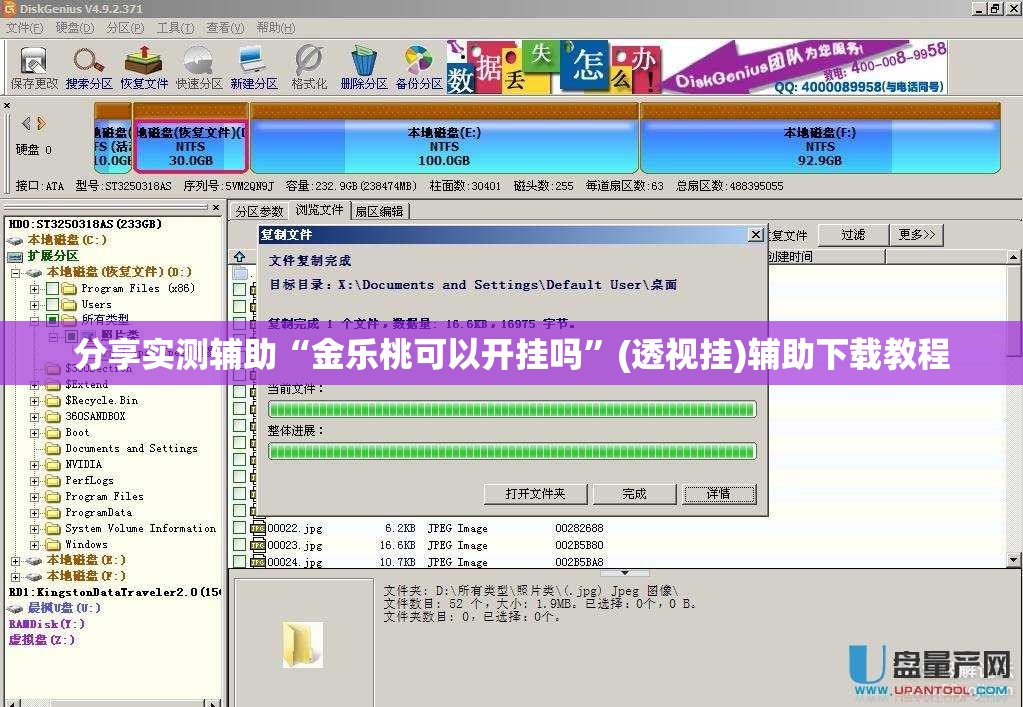
Task: Click the 晨枫U盘(U:) drive icon
Action: point(15,609)
